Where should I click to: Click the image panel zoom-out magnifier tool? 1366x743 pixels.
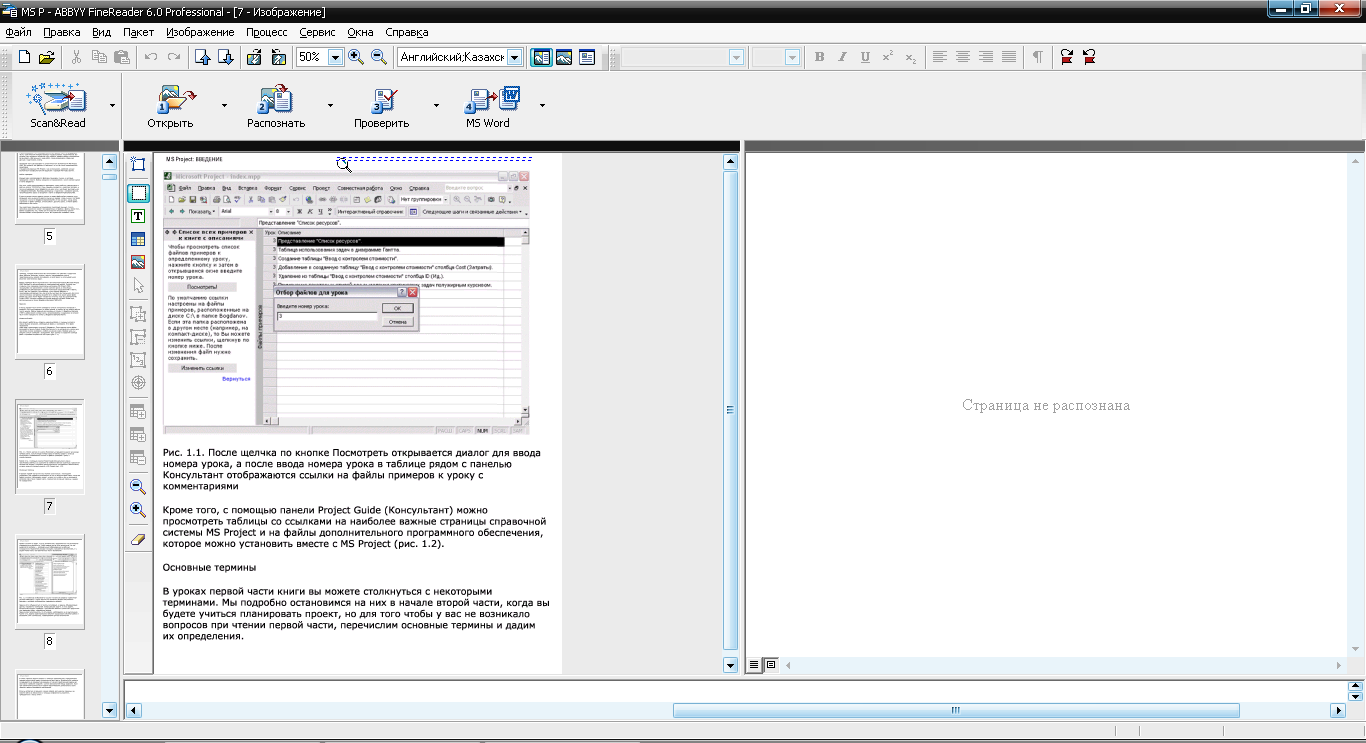138,486
